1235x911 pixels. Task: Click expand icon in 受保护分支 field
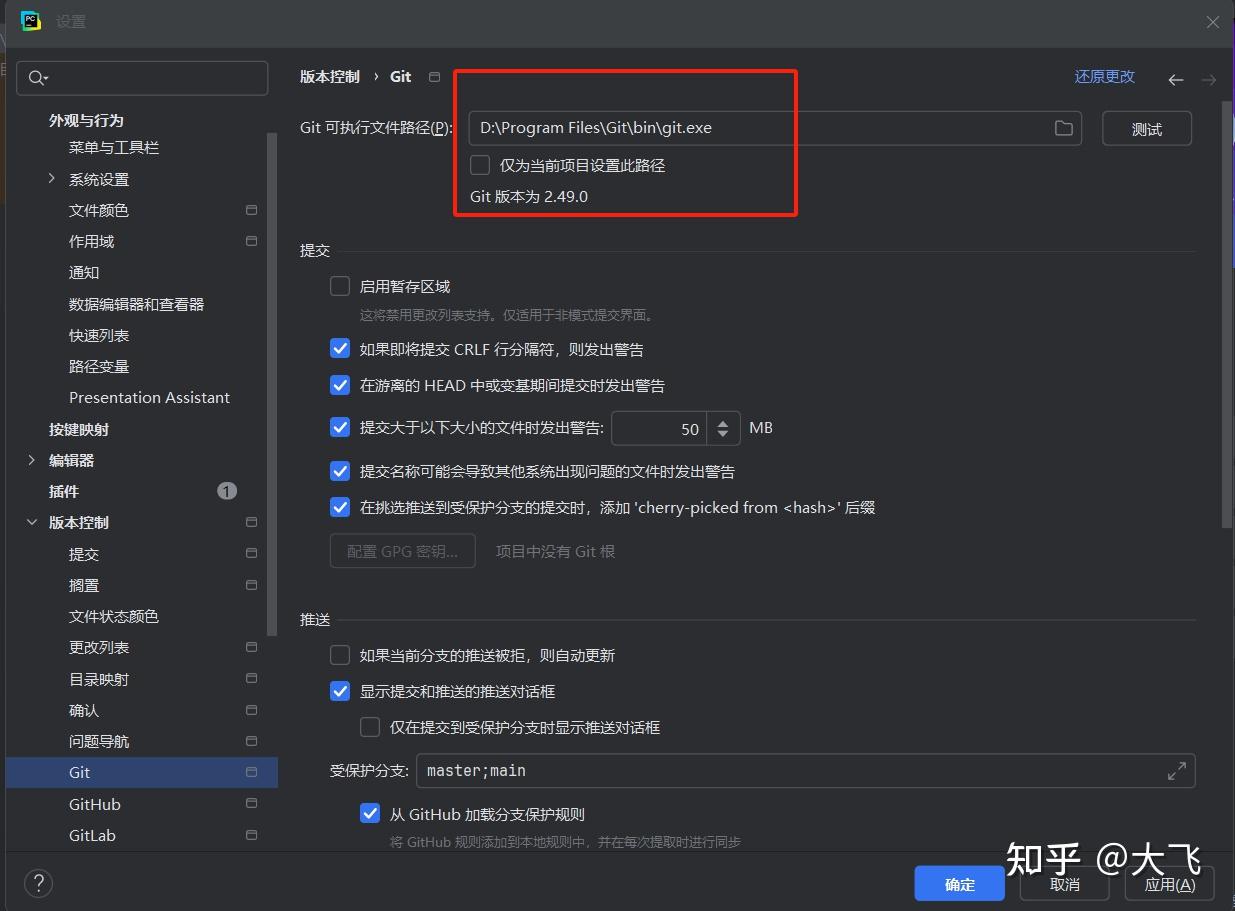(x=1177, y=770)
